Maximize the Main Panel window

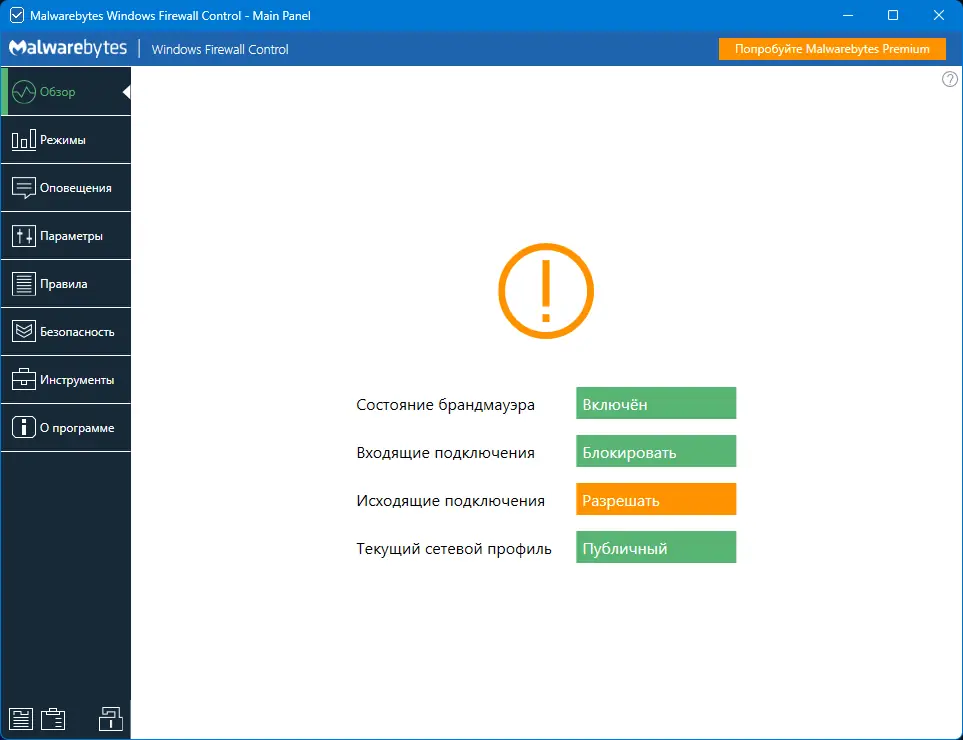point(893,15)
